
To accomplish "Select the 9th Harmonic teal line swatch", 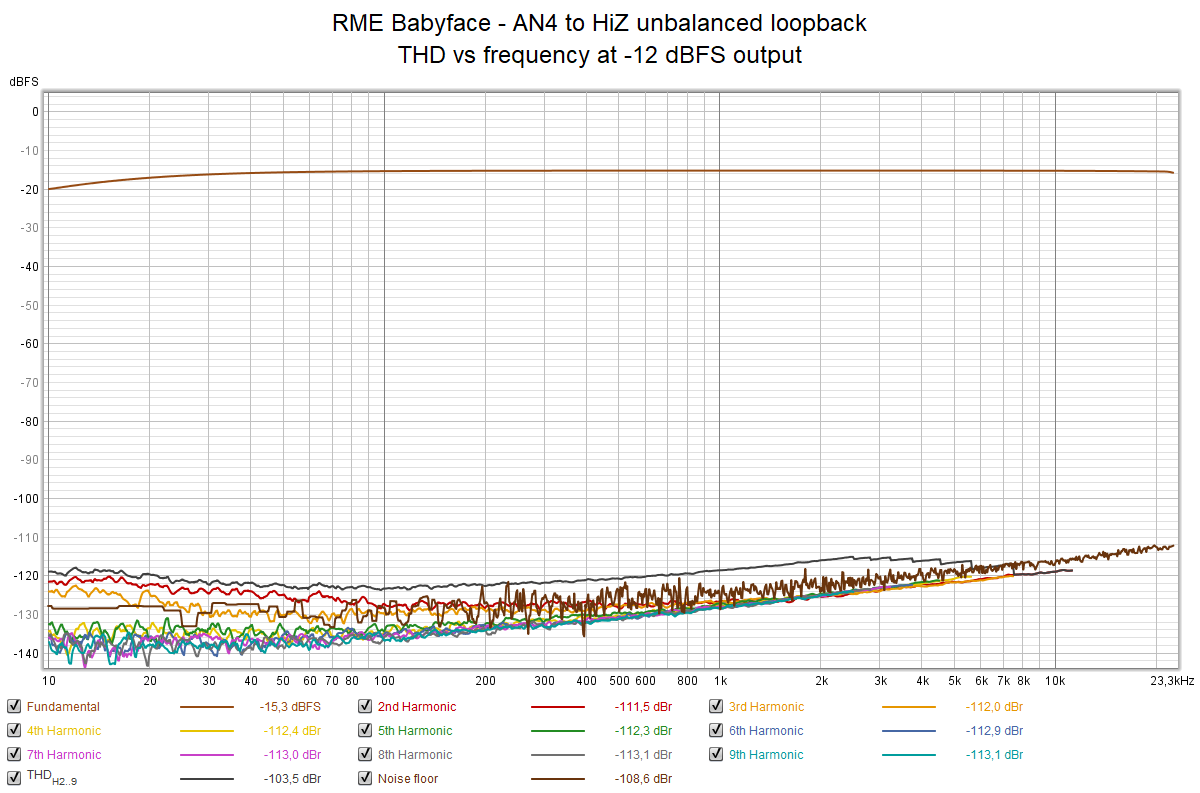I will click(909, 755).
